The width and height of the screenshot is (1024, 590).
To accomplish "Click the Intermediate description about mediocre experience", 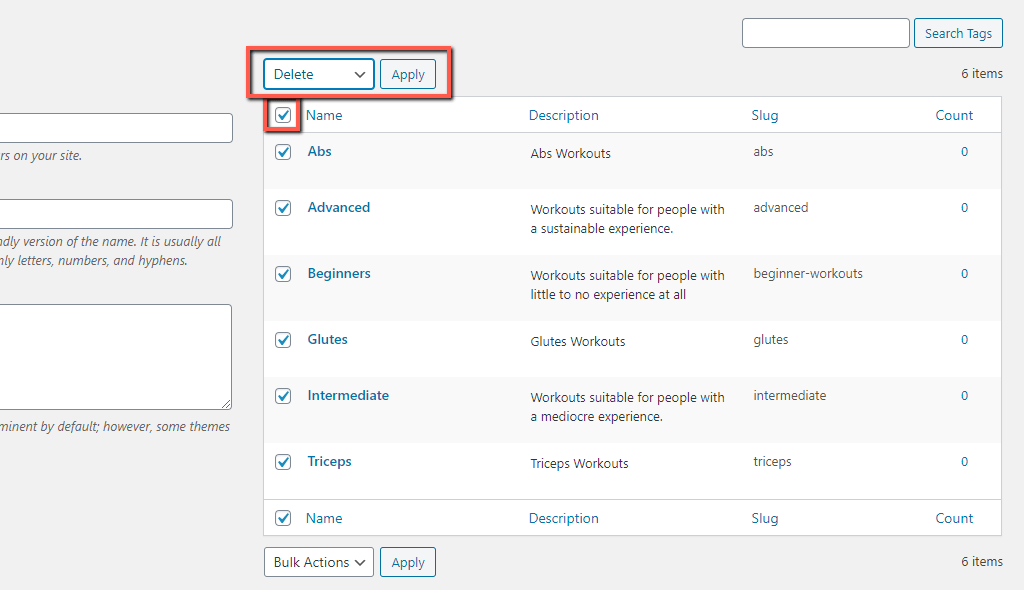I will (628, 407).
